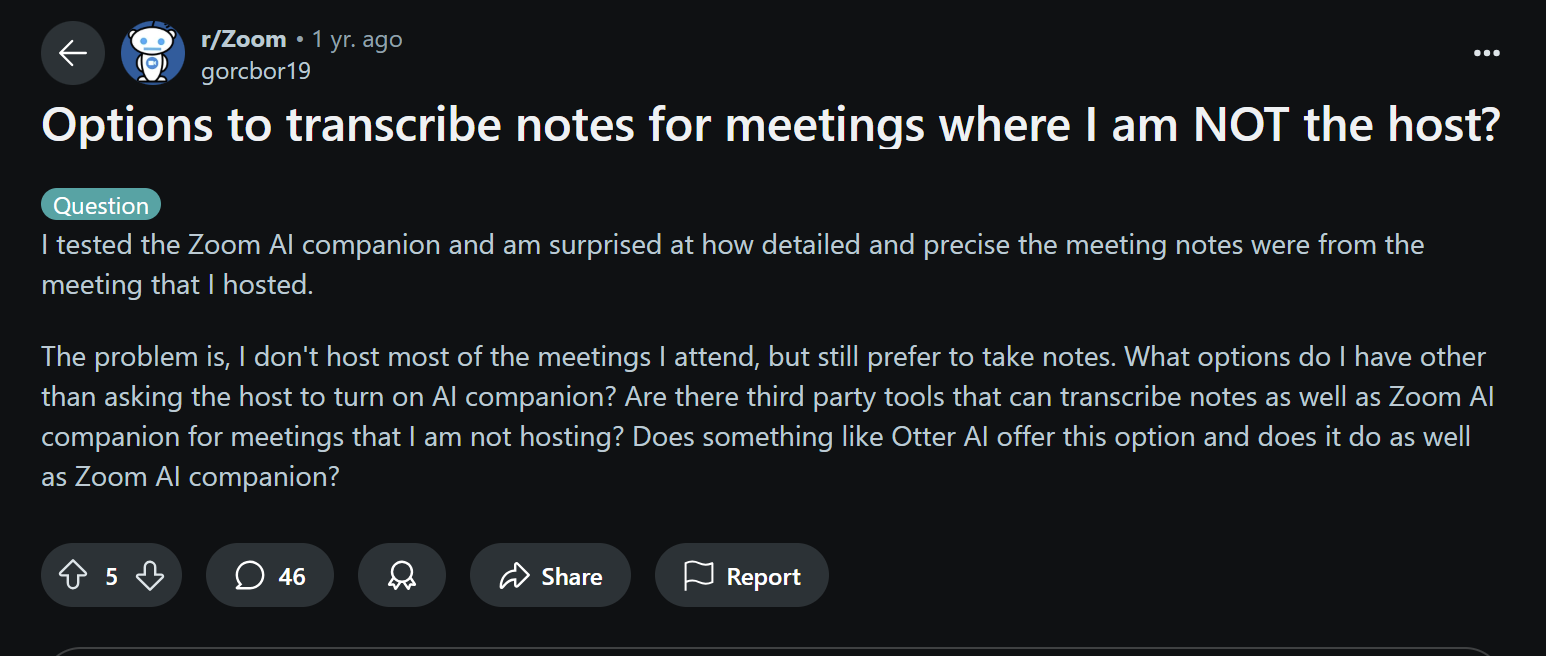Click the Share arrow icon
The width and height of the screenshot is (1546, 656).
click(514, 576)
